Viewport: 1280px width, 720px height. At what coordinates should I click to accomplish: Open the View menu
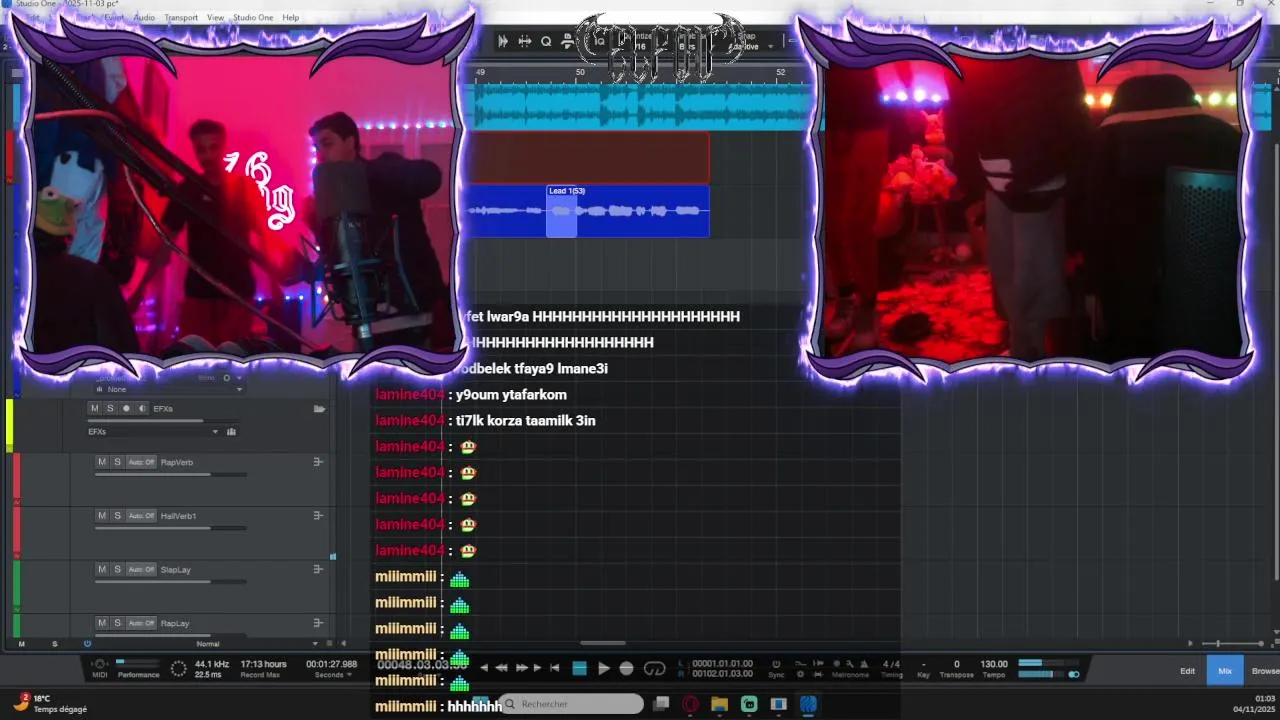pyautogui.click(x=215, y=18)
